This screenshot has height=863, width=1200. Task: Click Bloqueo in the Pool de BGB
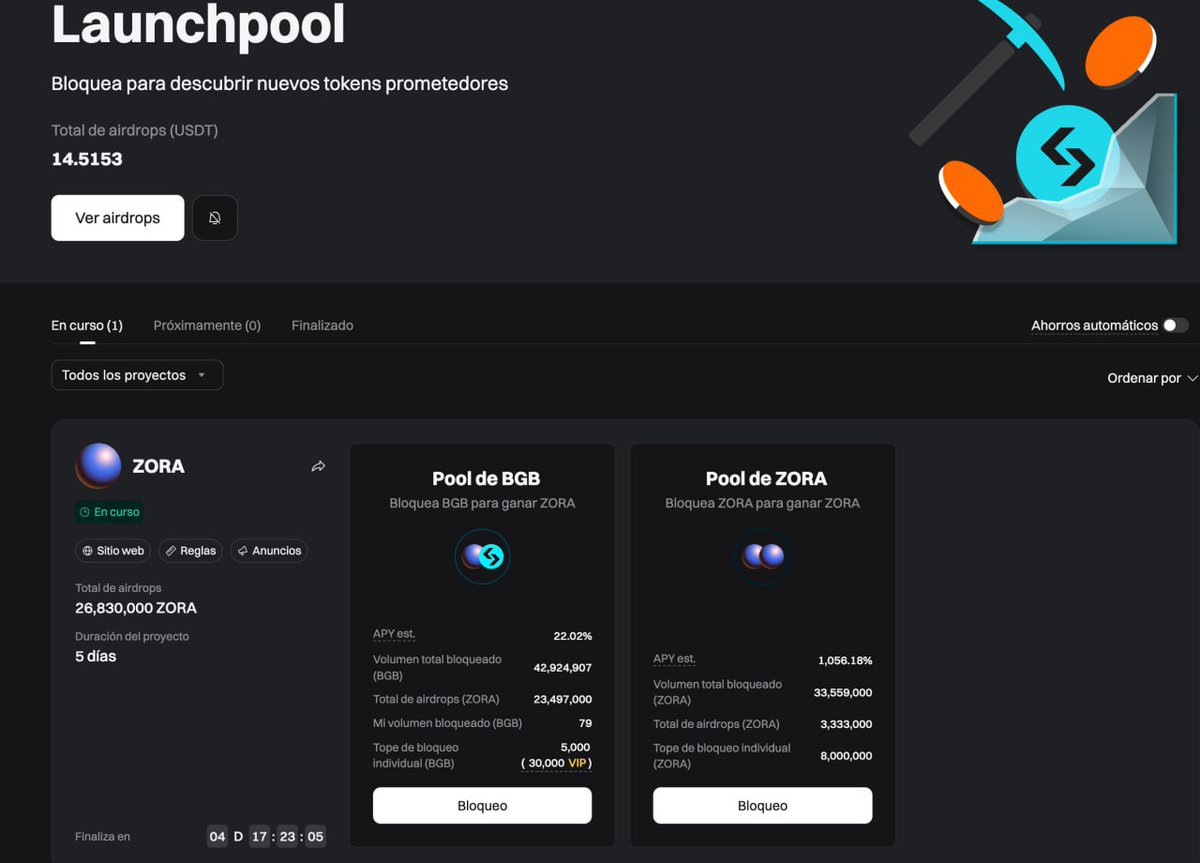482,806
